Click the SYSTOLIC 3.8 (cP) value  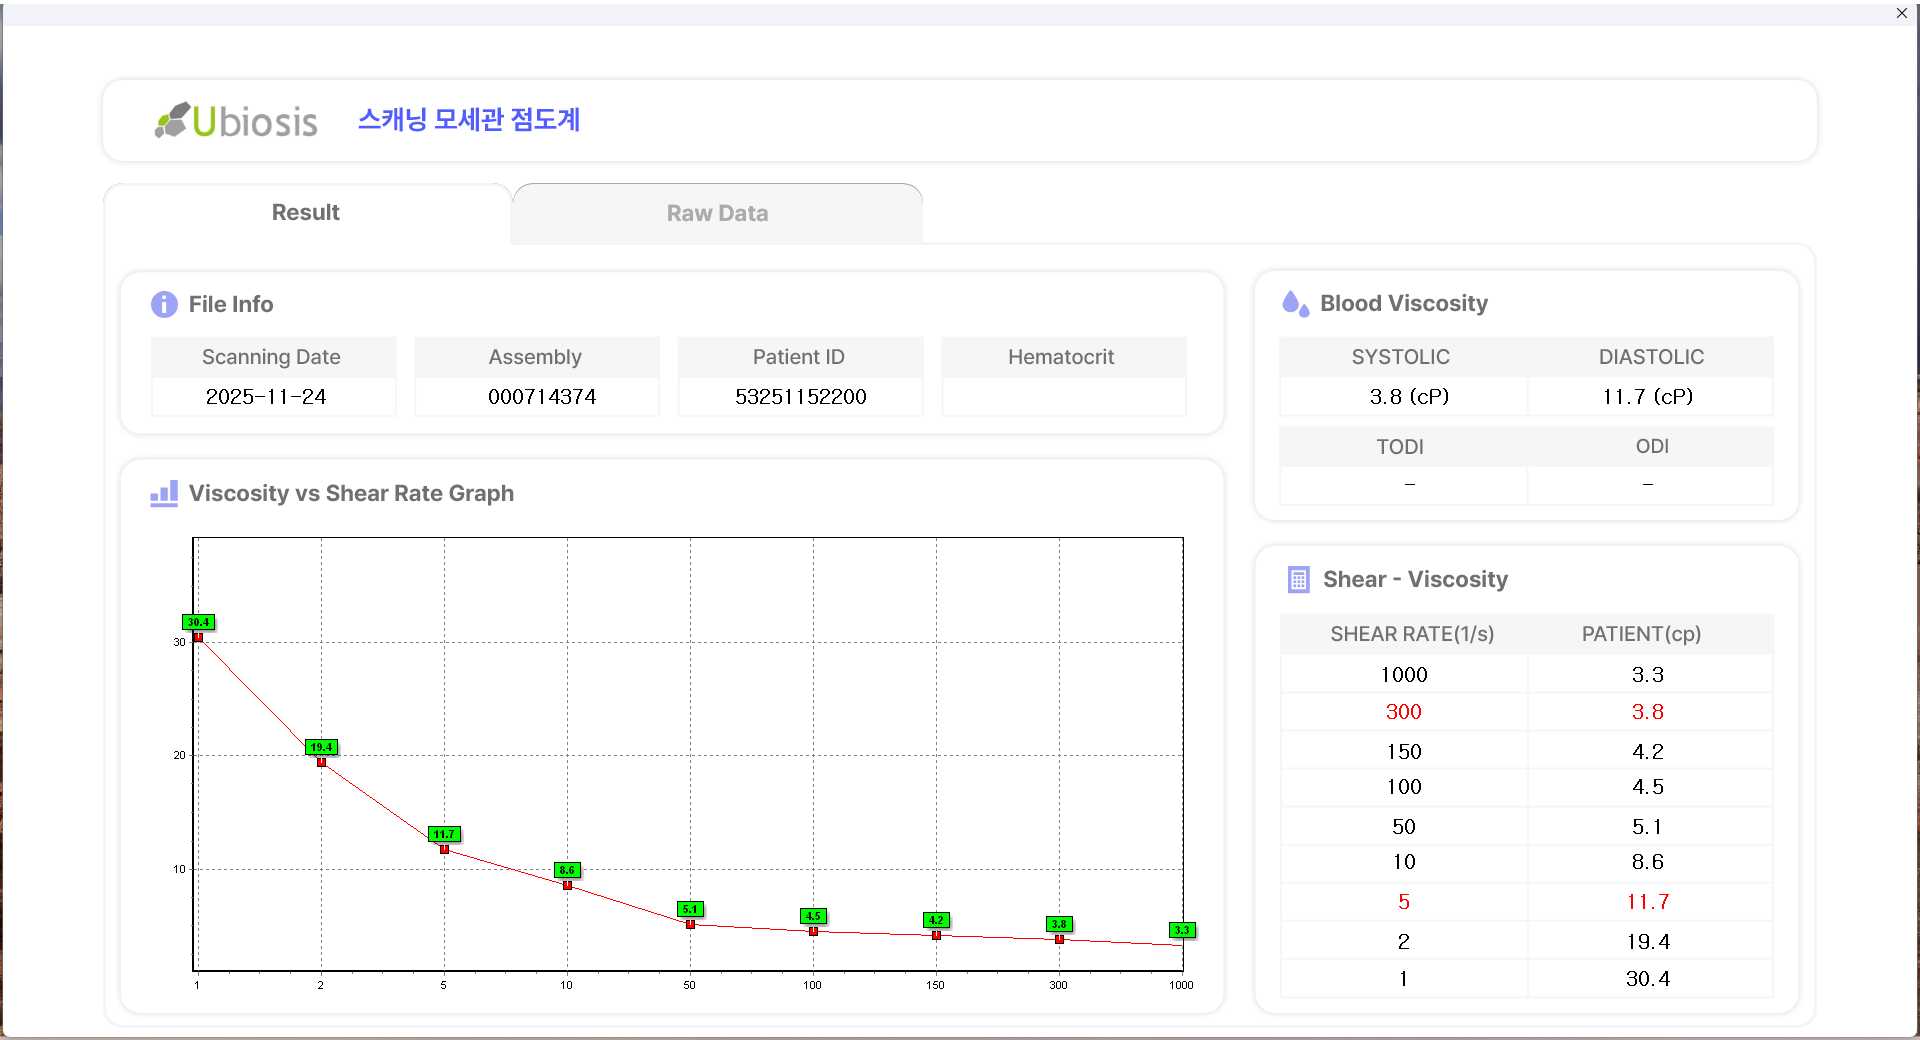[x=1408, y=397]
